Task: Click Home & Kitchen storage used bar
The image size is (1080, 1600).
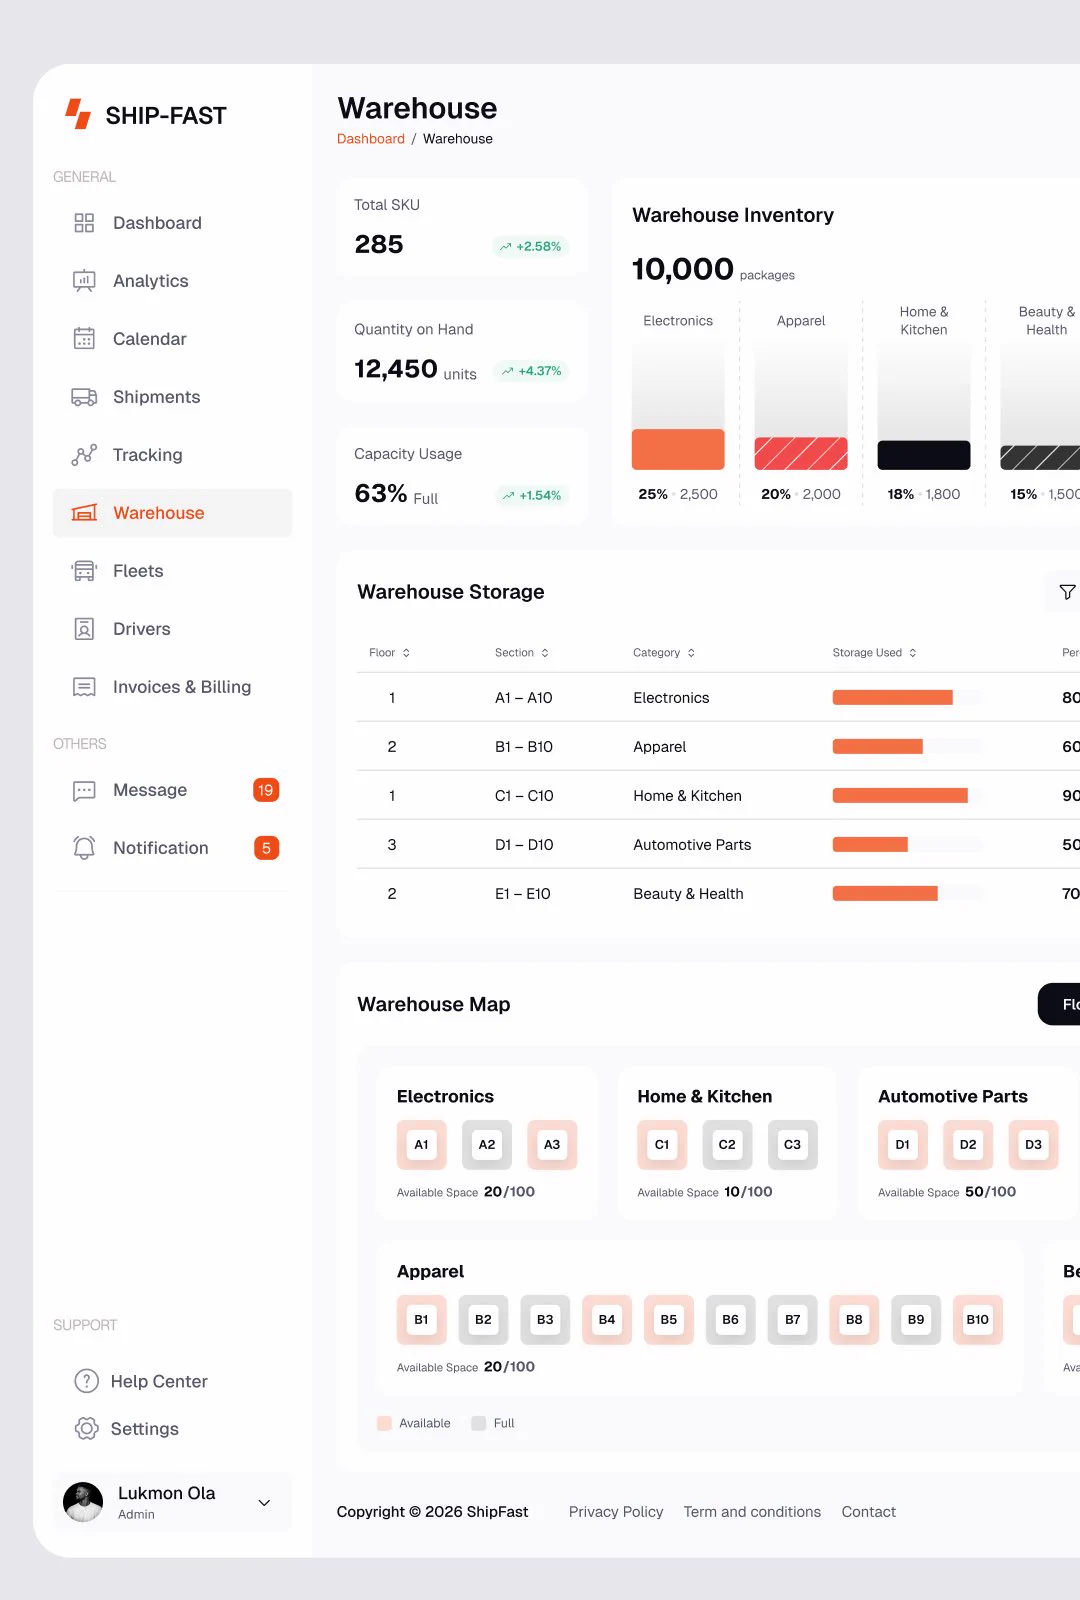Action: [x=907, y=796]
